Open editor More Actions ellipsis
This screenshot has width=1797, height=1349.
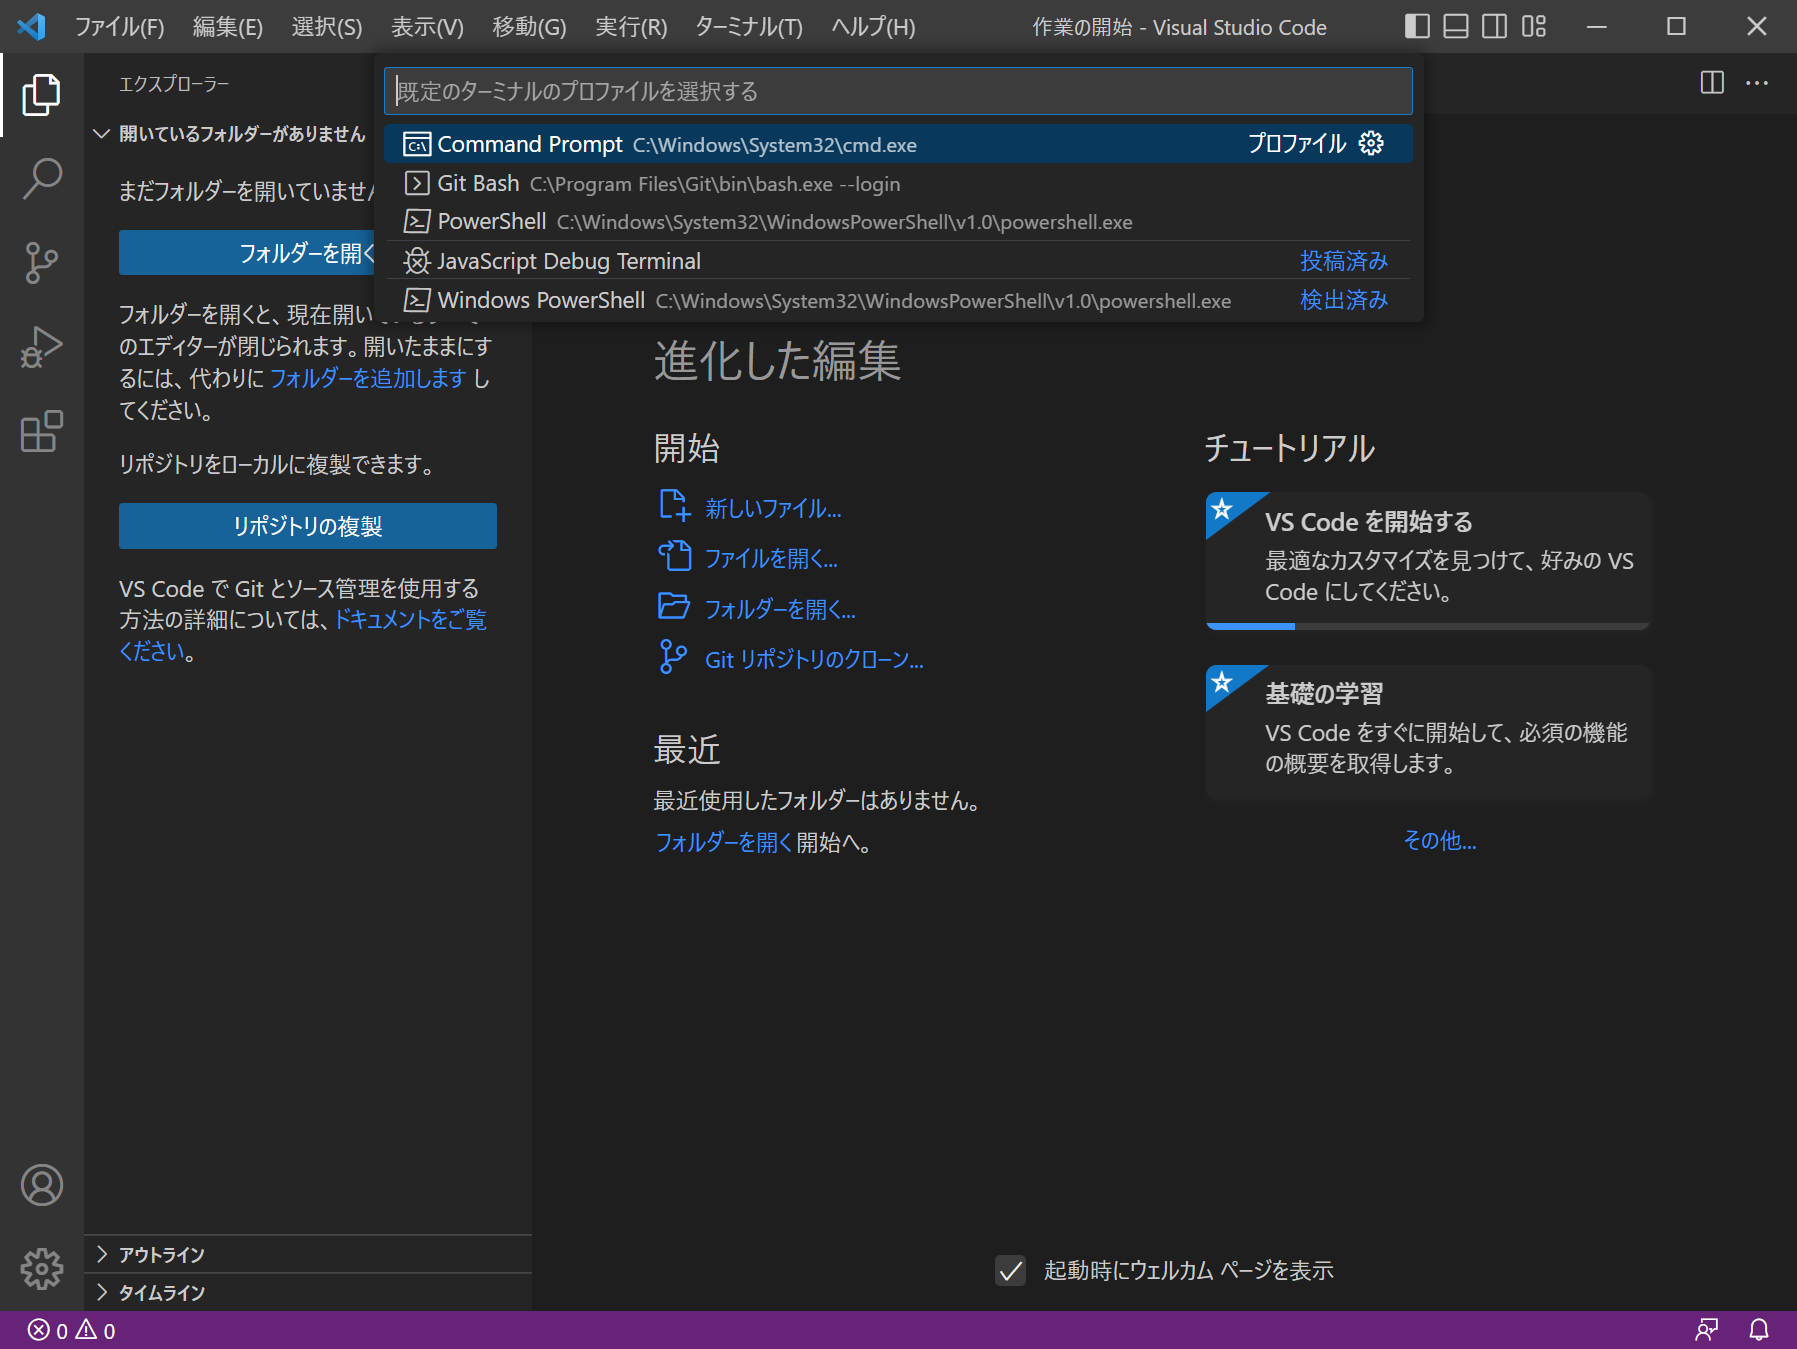[x=1757, y=83]
